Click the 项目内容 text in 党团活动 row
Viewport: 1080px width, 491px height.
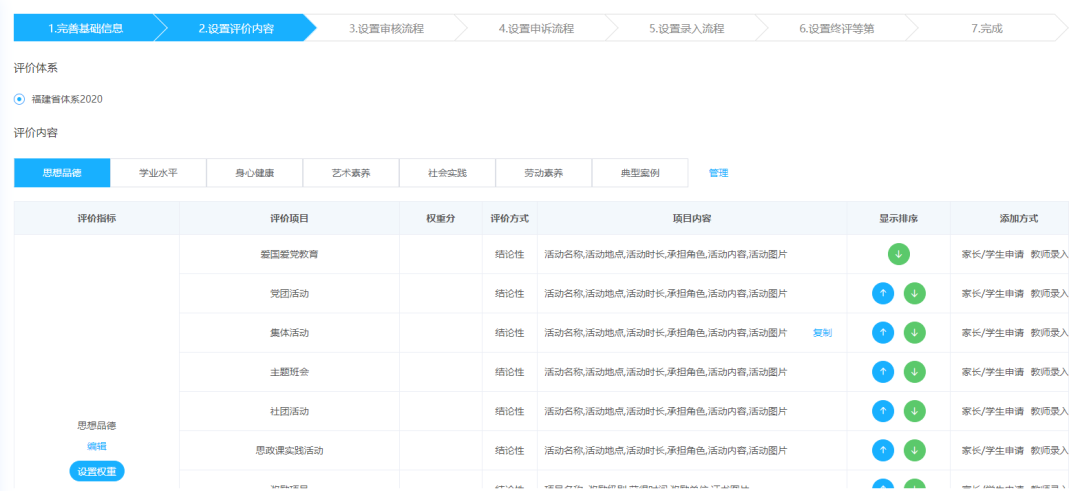click(x=665, y=293)
